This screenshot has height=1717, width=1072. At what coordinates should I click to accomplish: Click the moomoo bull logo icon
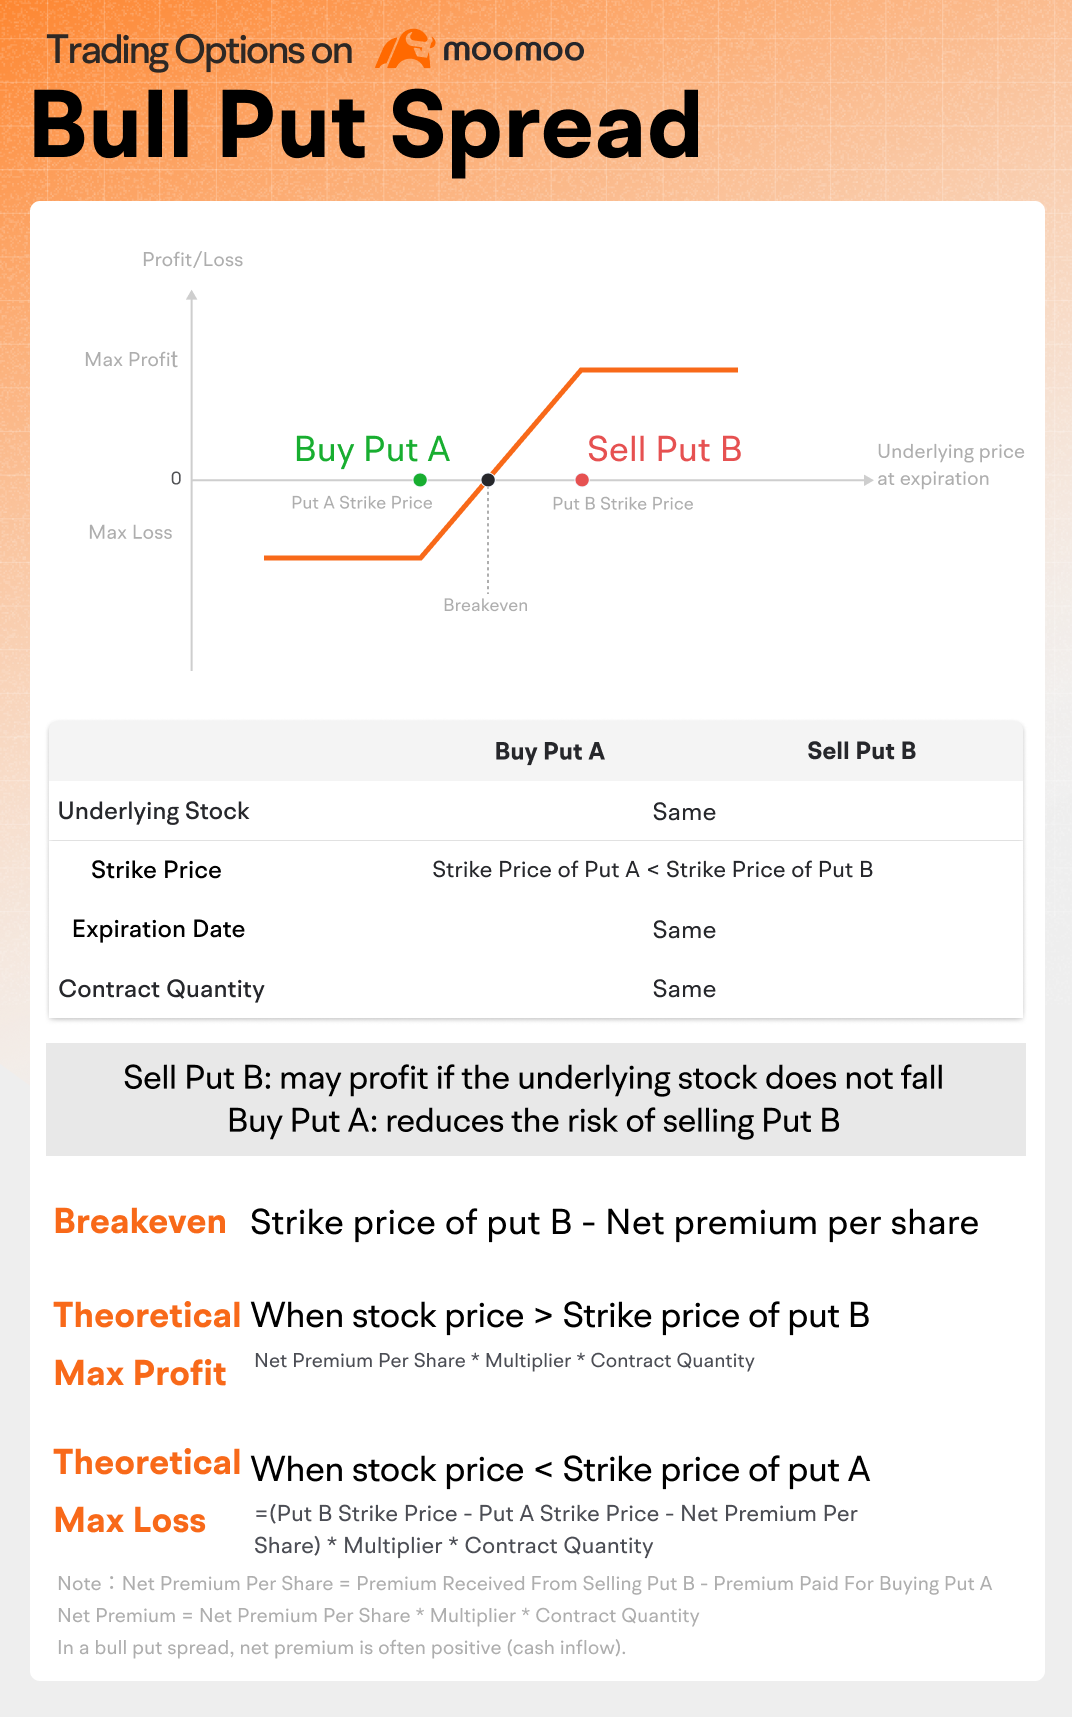pos(404,49)
